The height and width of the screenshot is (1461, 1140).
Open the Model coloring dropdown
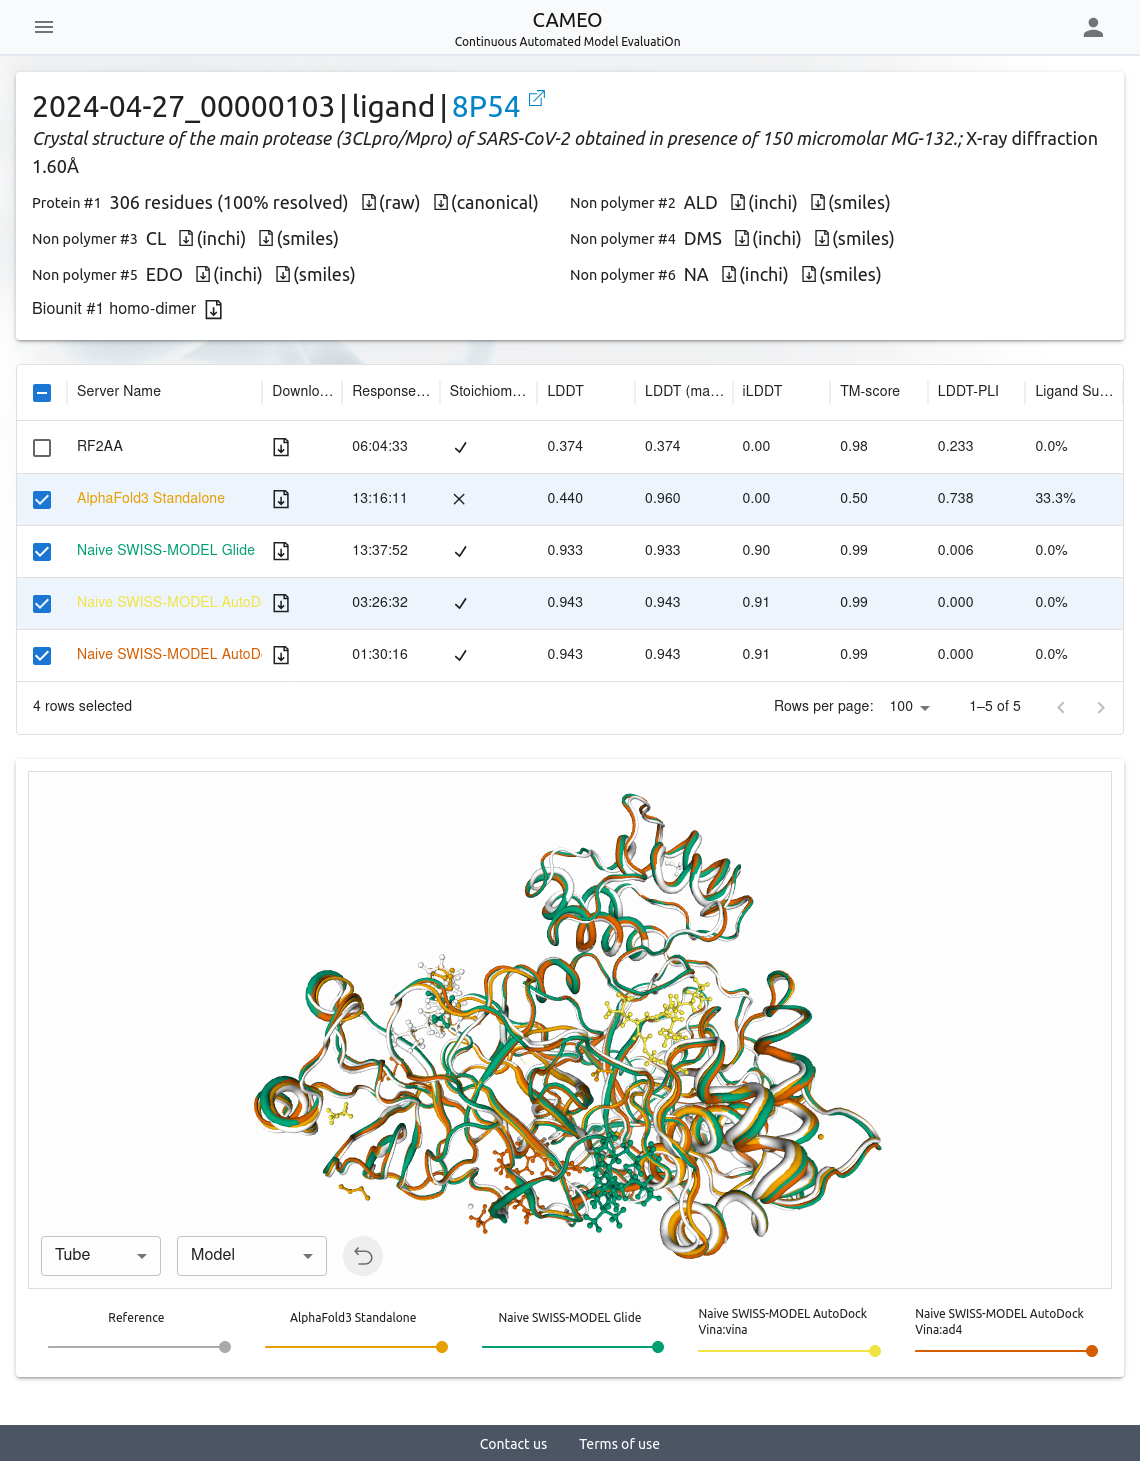[252, 1255]
